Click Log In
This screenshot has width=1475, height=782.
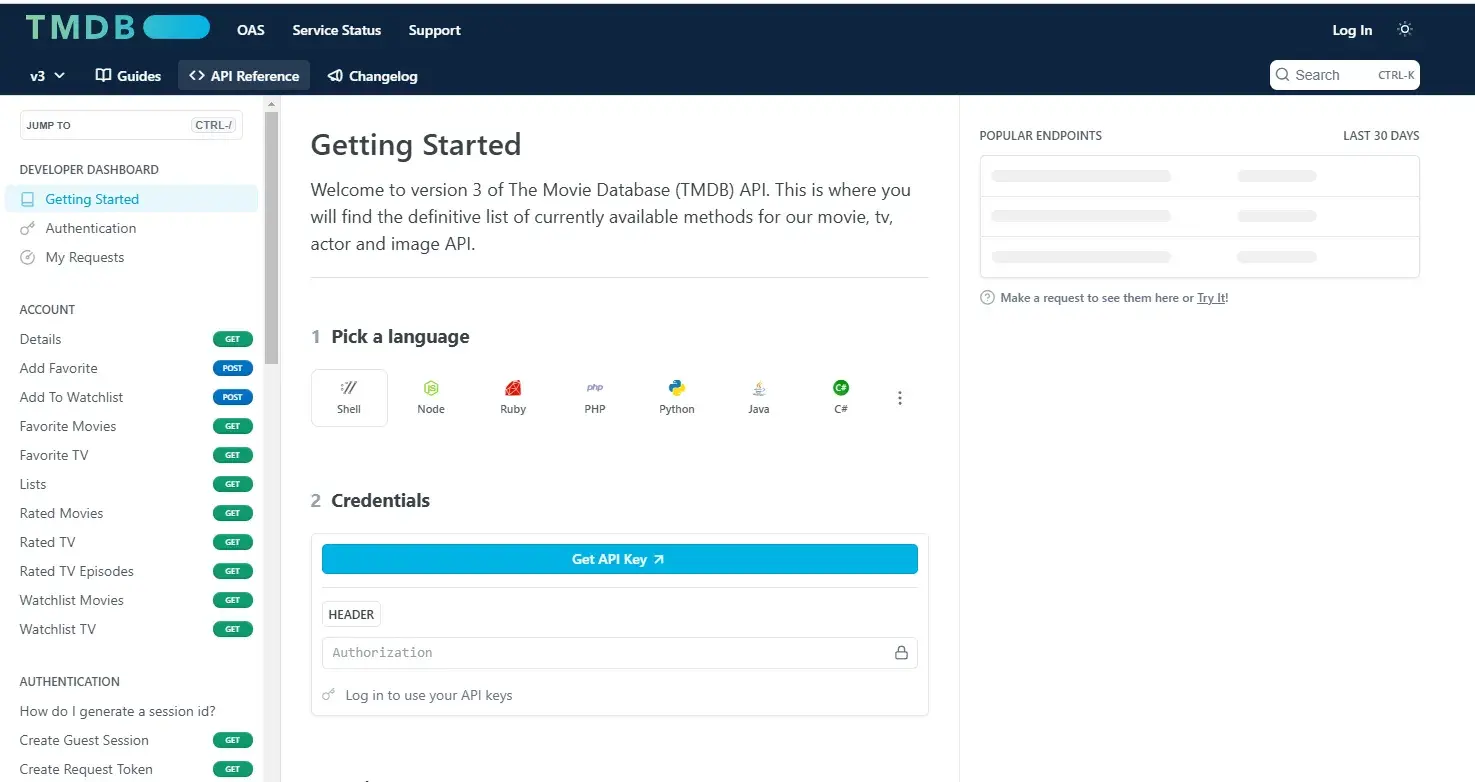[1352, 30]
